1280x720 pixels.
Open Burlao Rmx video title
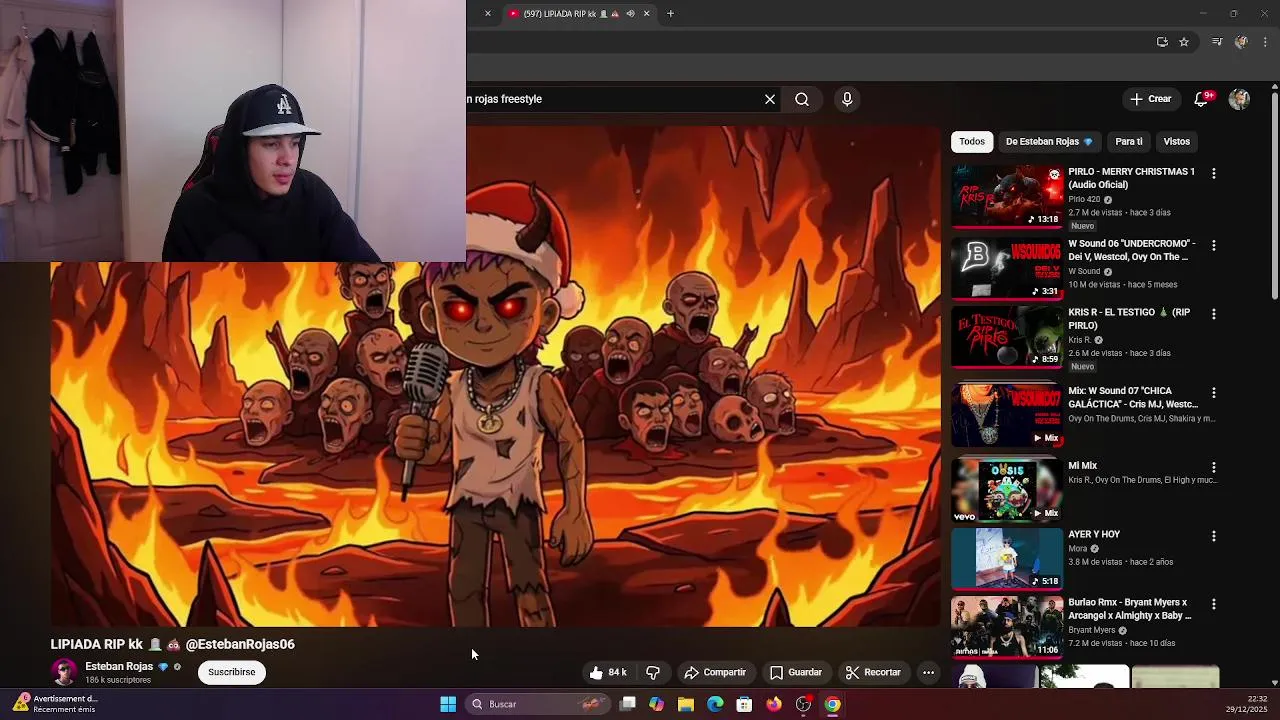[x=1130, y=609]
